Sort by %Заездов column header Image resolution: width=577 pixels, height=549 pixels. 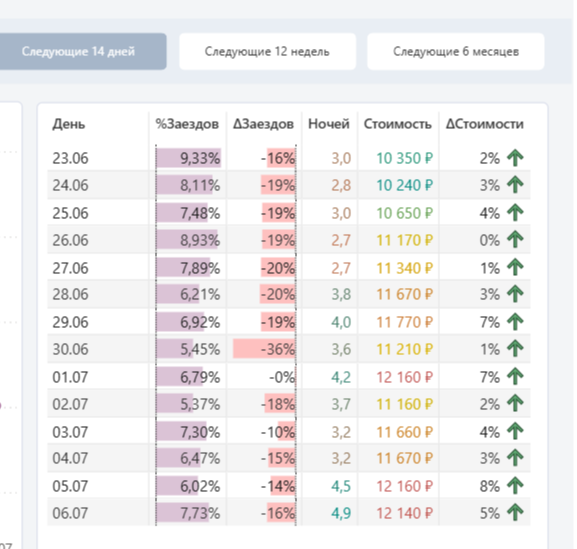[187, 124]
